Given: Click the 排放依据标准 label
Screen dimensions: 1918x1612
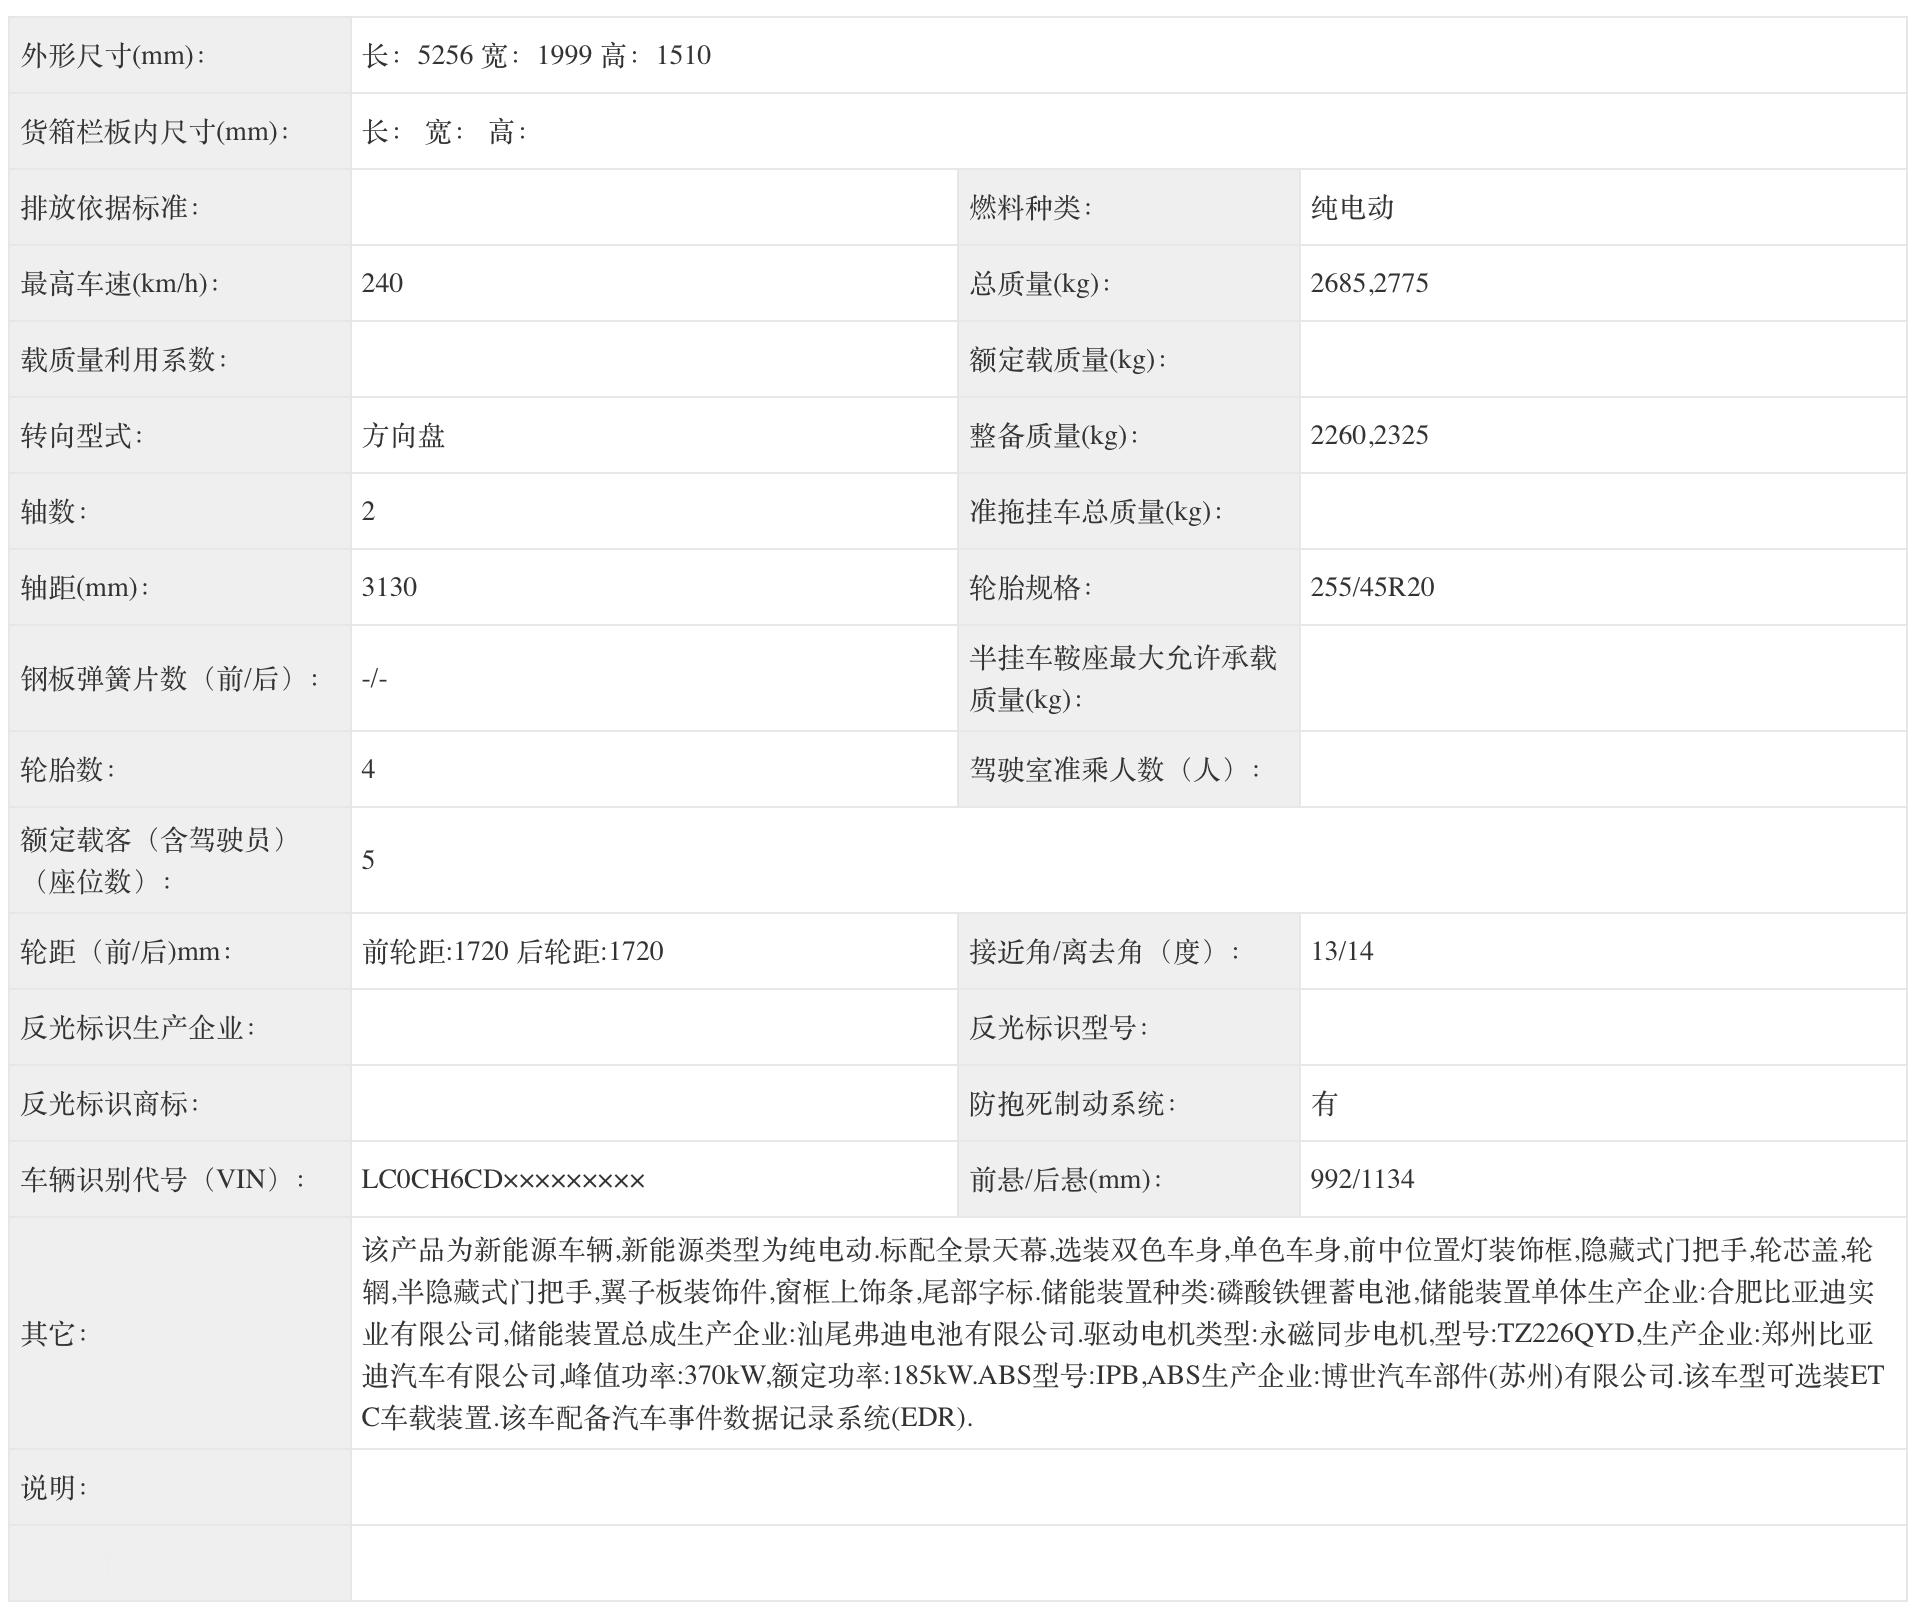Looking at the screenshot, I should point(110,207).
